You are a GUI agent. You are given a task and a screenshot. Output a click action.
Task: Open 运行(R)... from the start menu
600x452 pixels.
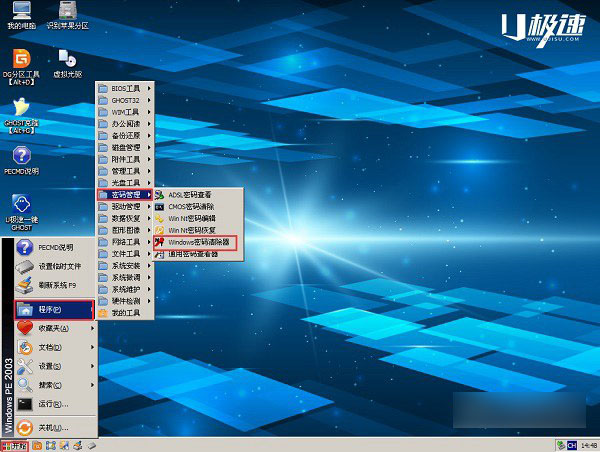55,404
